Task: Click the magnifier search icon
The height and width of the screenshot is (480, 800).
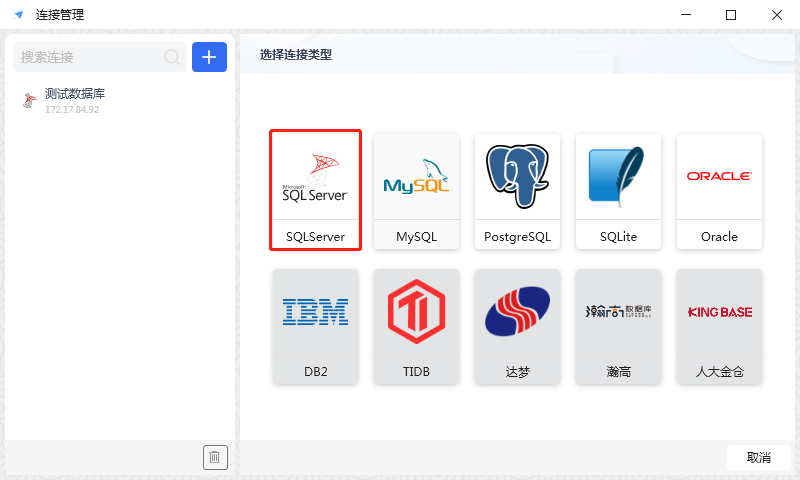Action: (172, 57)
